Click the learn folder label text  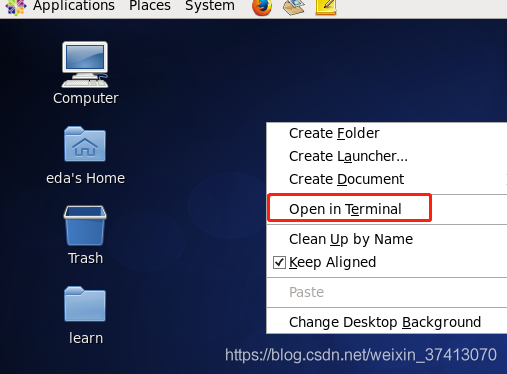tap(86, 338)
